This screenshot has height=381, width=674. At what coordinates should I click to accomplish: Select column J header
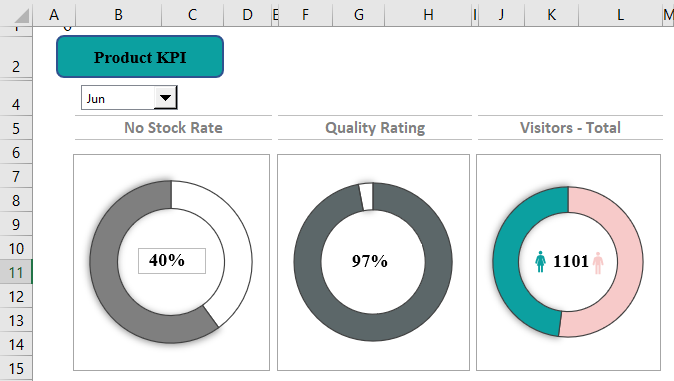pos(501,14)
